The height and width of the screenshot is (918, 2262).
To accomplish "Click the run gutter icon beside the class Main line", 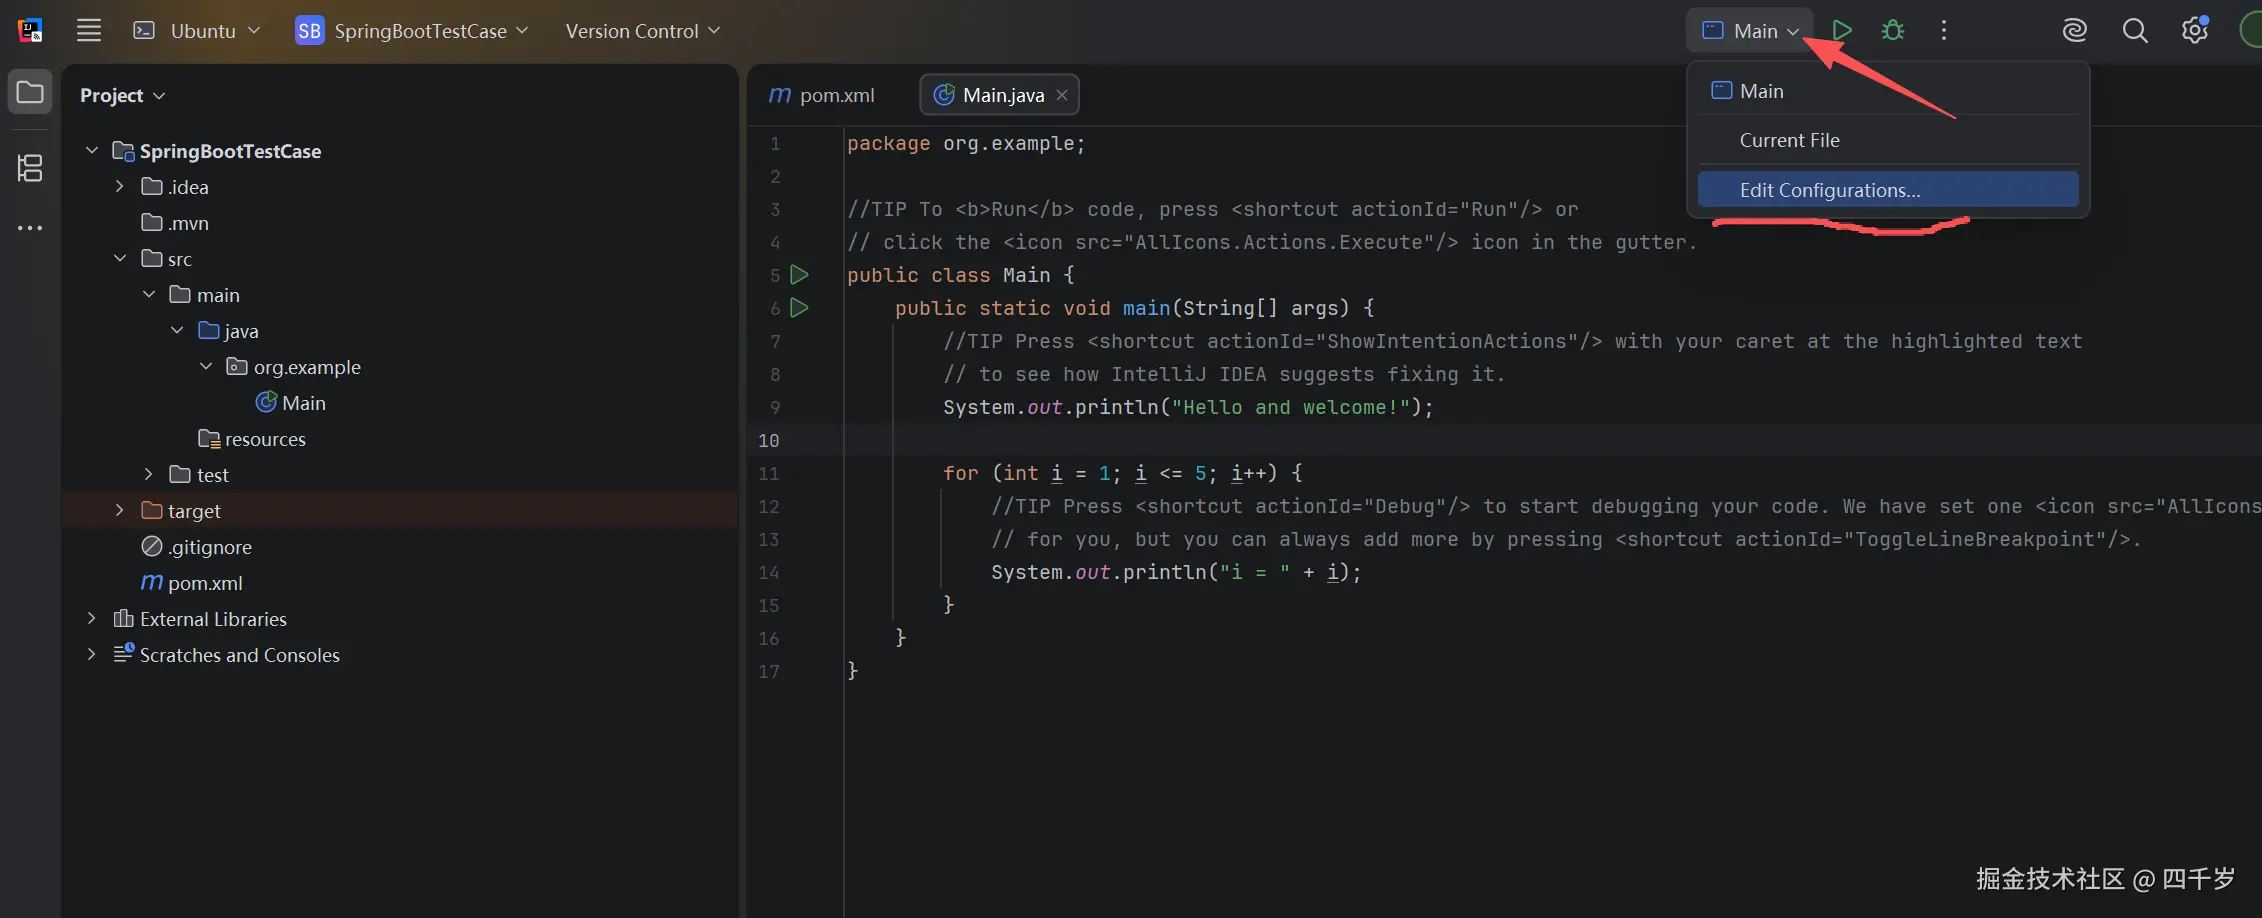I will (799, 275).
